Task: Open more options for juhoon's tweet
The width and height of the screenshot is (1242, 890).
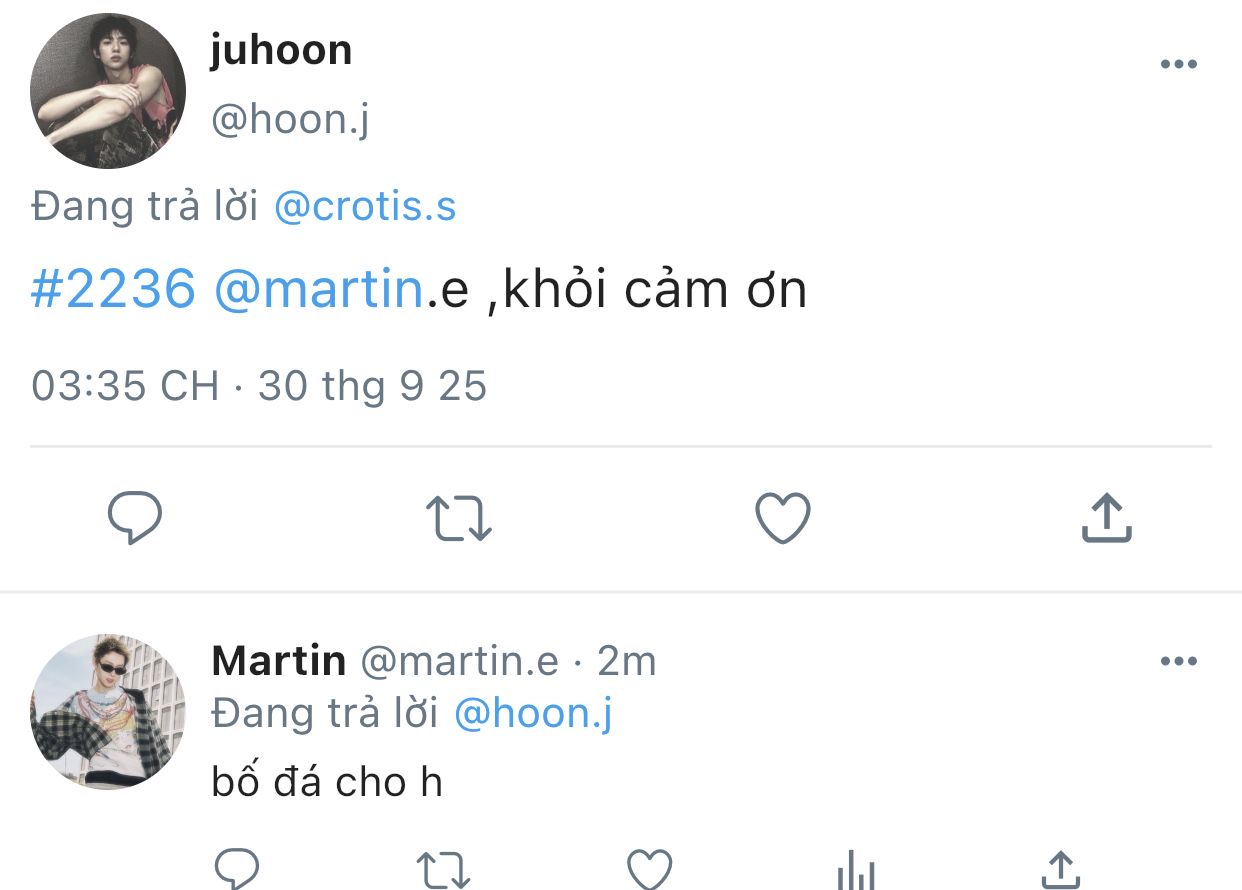Action: [x=1178, y=65]
